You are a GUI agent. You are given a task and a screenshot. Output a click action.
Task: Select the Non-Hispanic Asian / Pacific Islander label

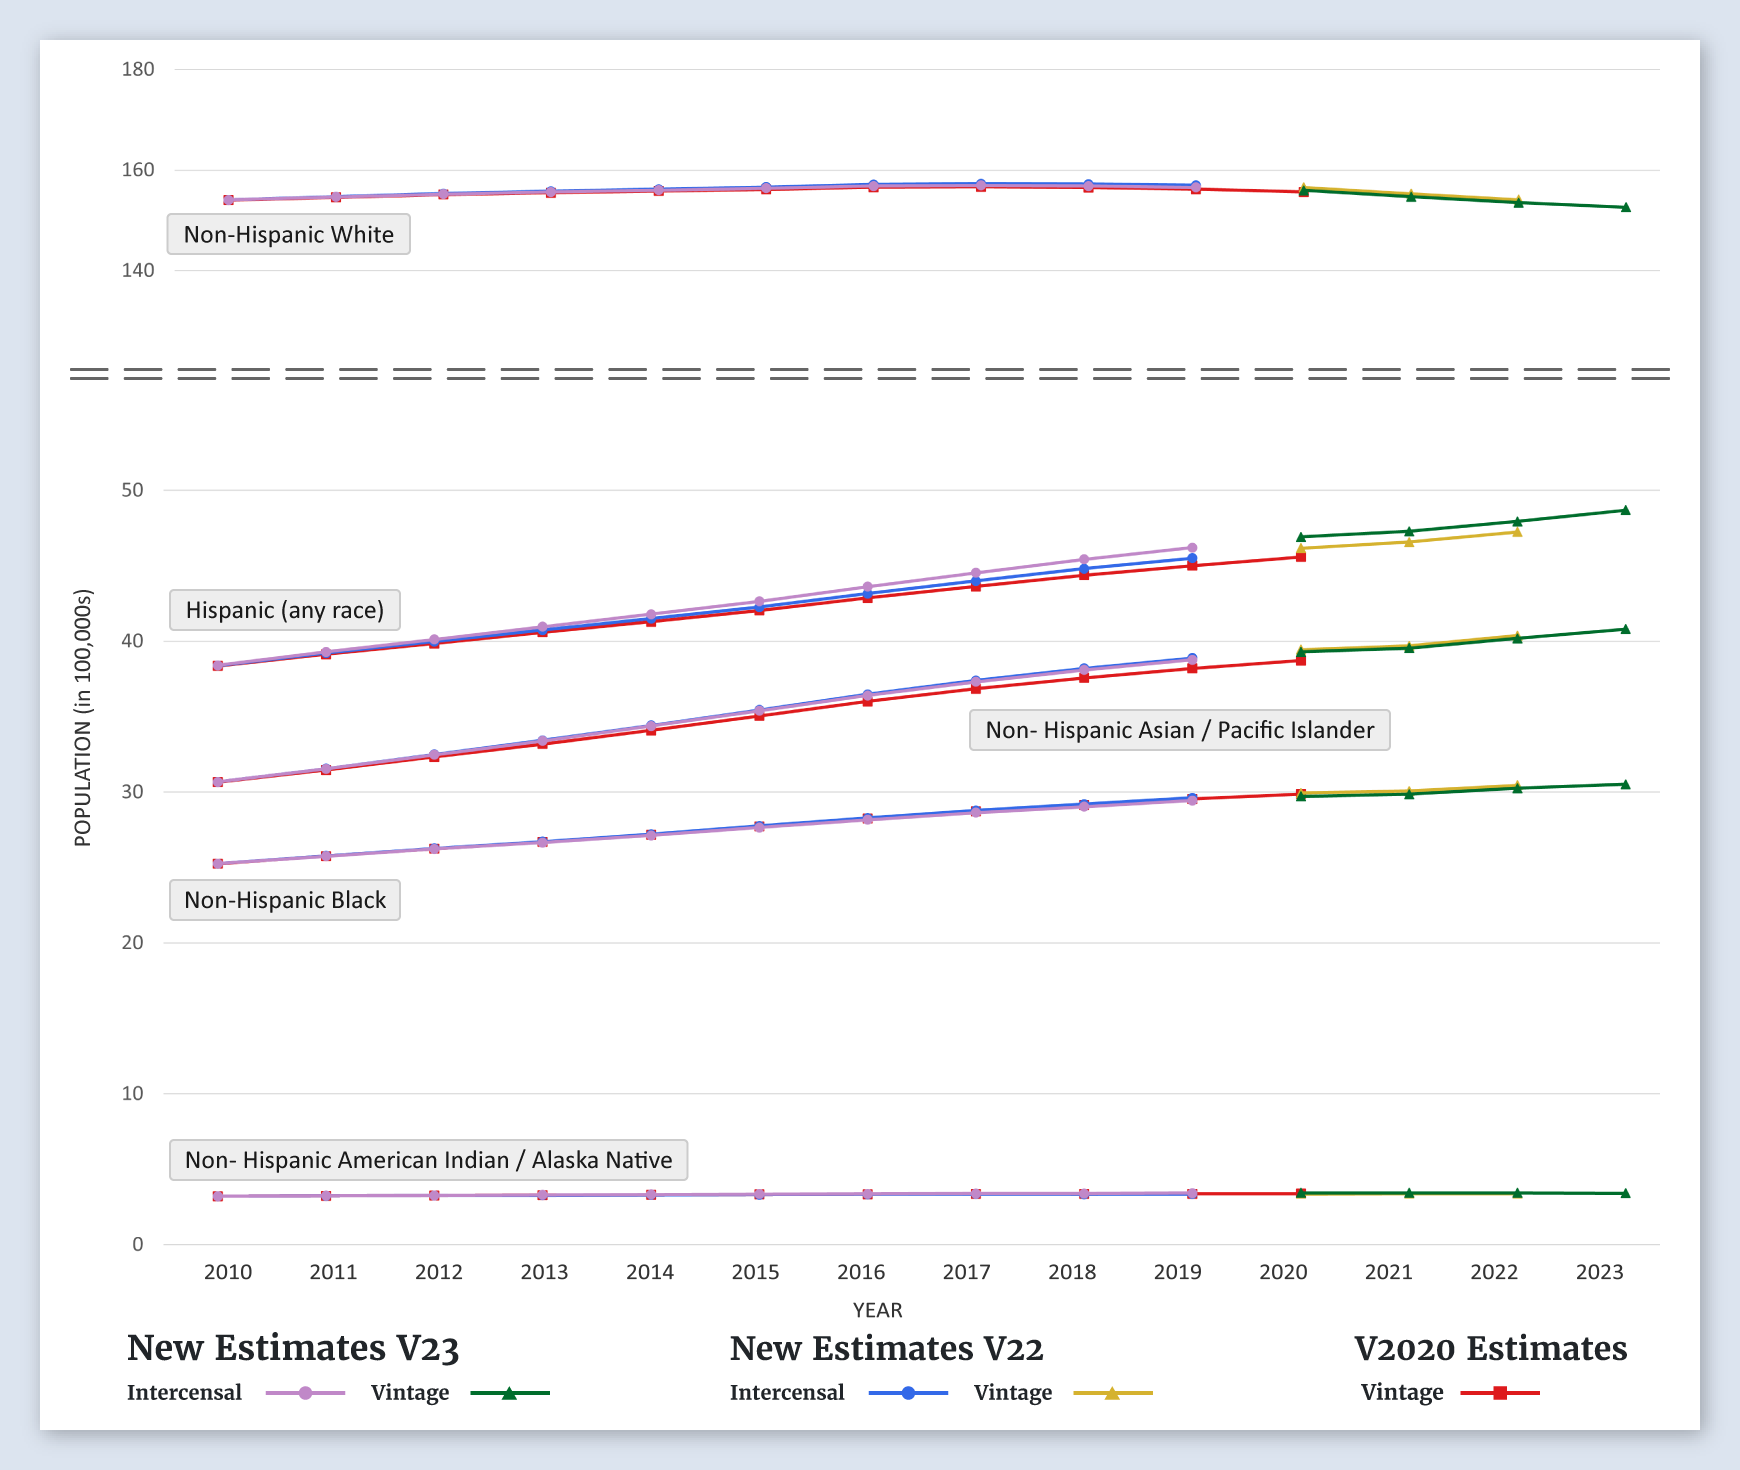click(x=1179, y=730)
